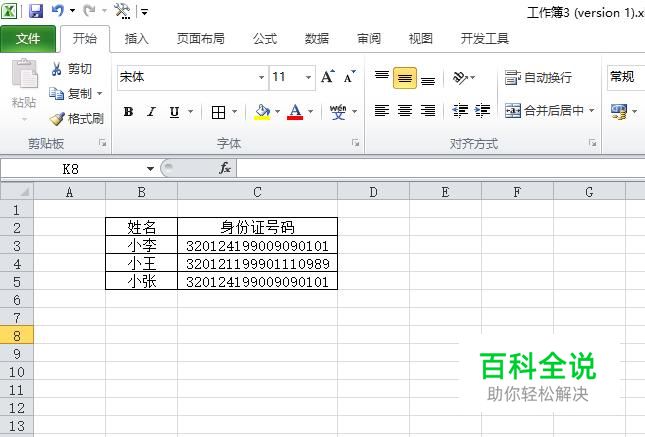
Task: Click Merge and Center (合并后居中) button
Action: click(x=544, y=110)
